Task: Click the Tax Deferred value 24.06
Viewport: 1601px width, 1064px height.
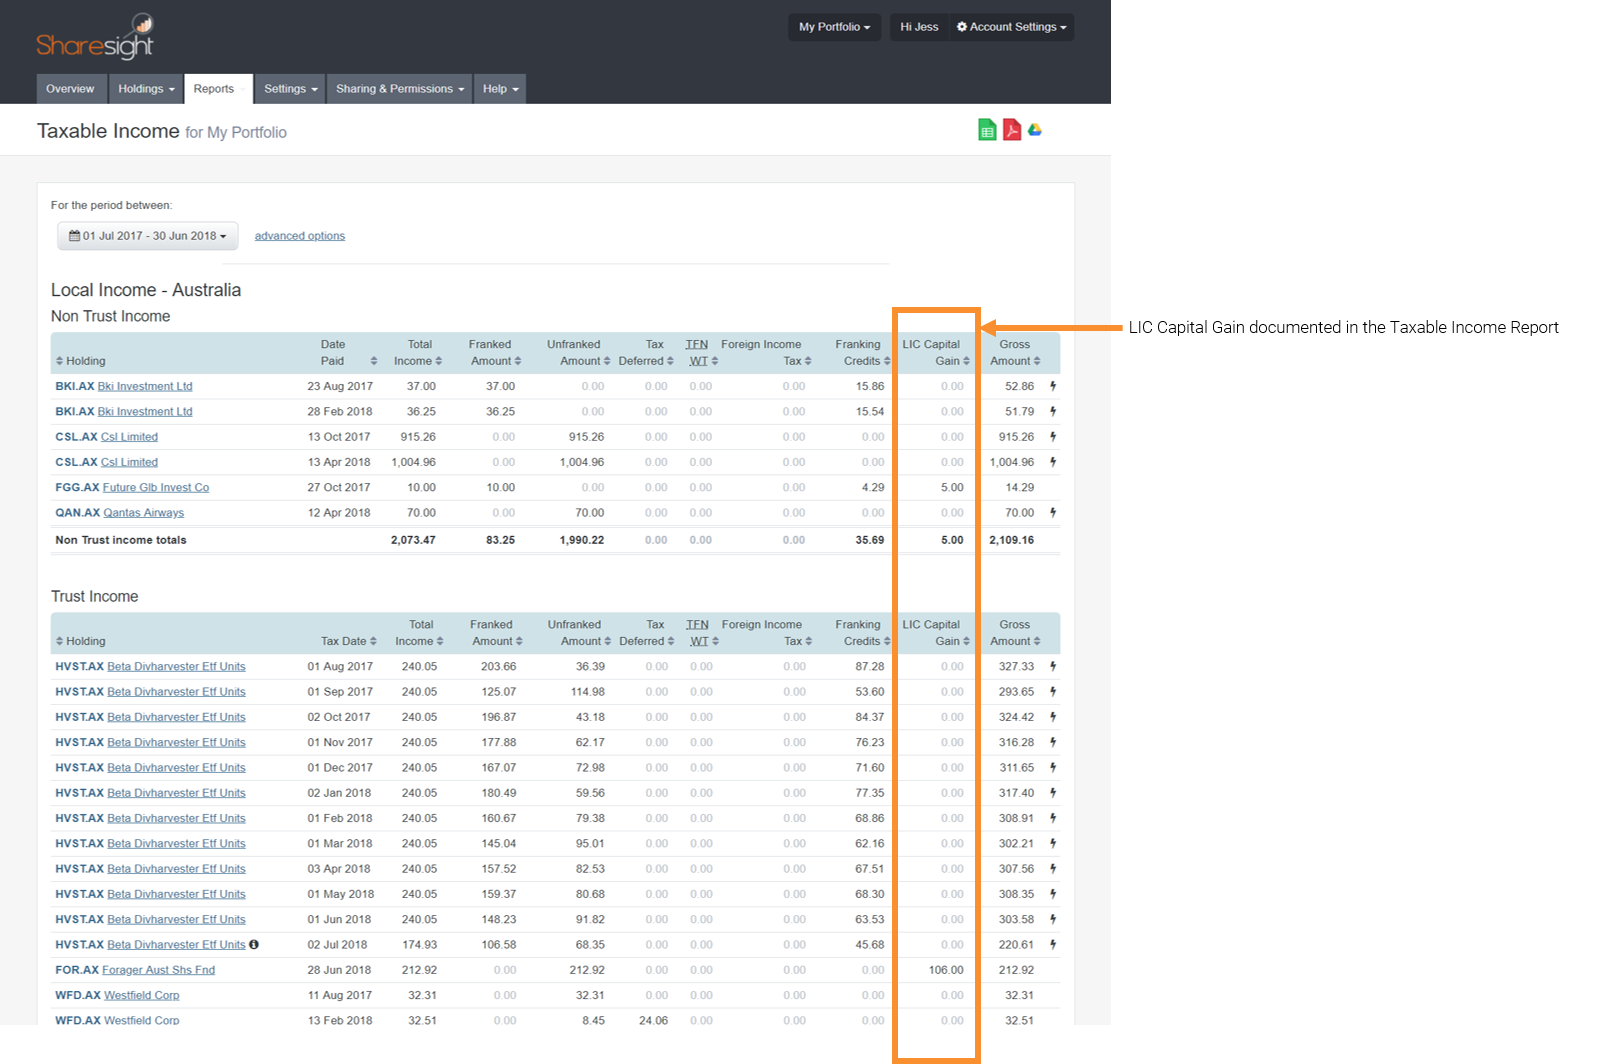Action: 653,1020
